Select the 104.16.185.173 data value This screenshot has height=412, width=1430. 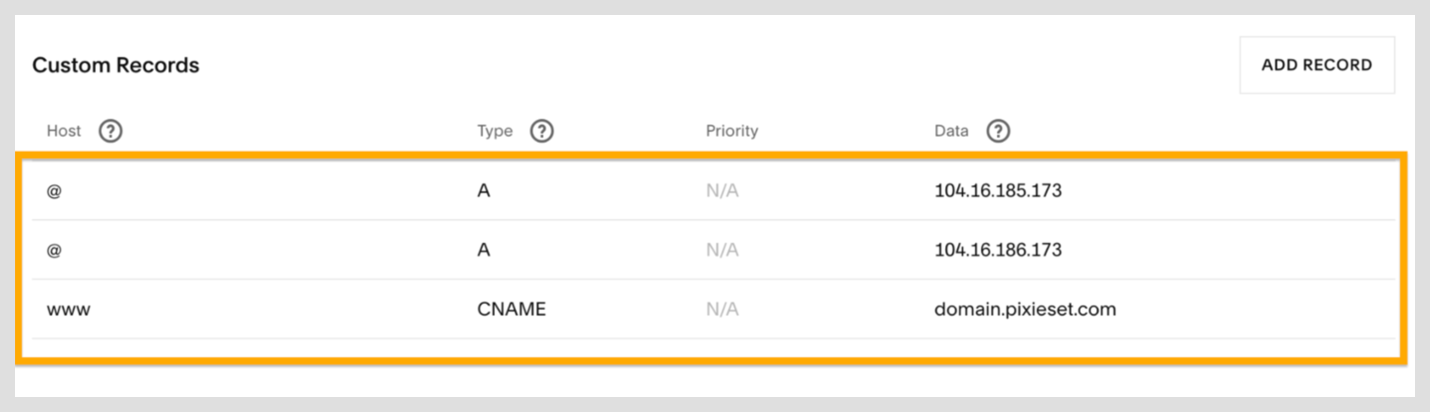[x=998, y=190]
